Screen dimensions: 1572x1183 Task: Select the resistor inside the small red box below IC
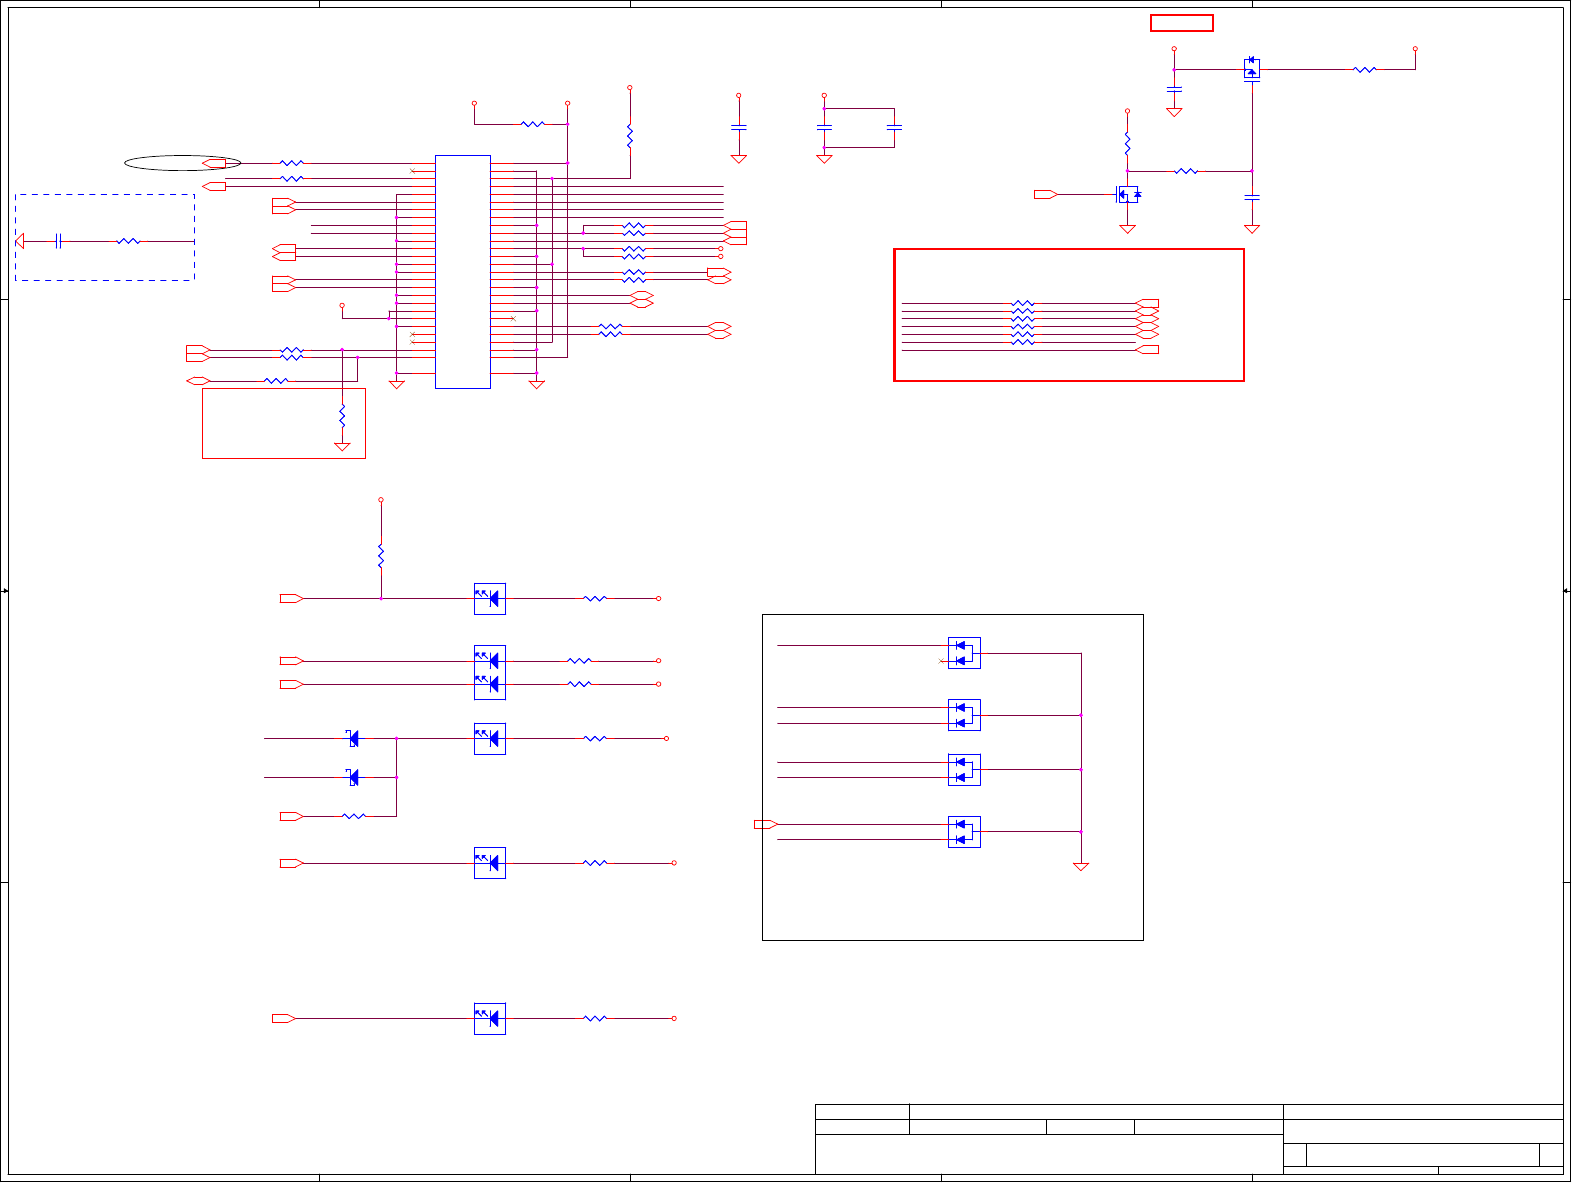pyautogui.click(x=342, y=415)
